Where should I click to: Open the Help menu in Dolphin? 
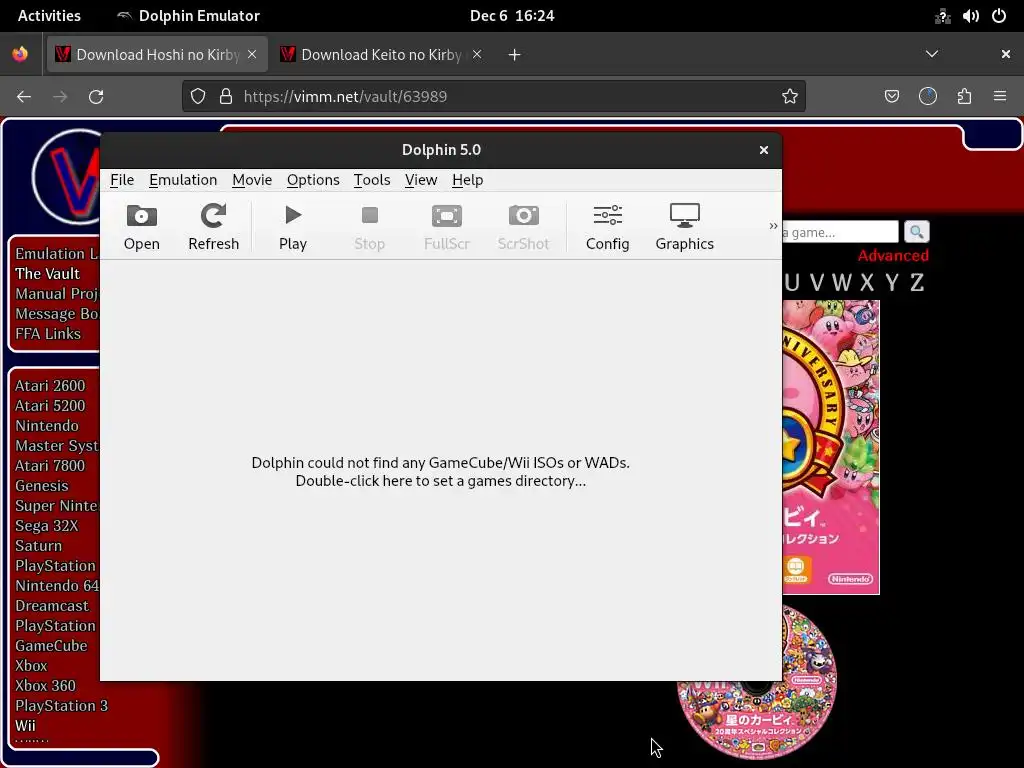[468, 180]
